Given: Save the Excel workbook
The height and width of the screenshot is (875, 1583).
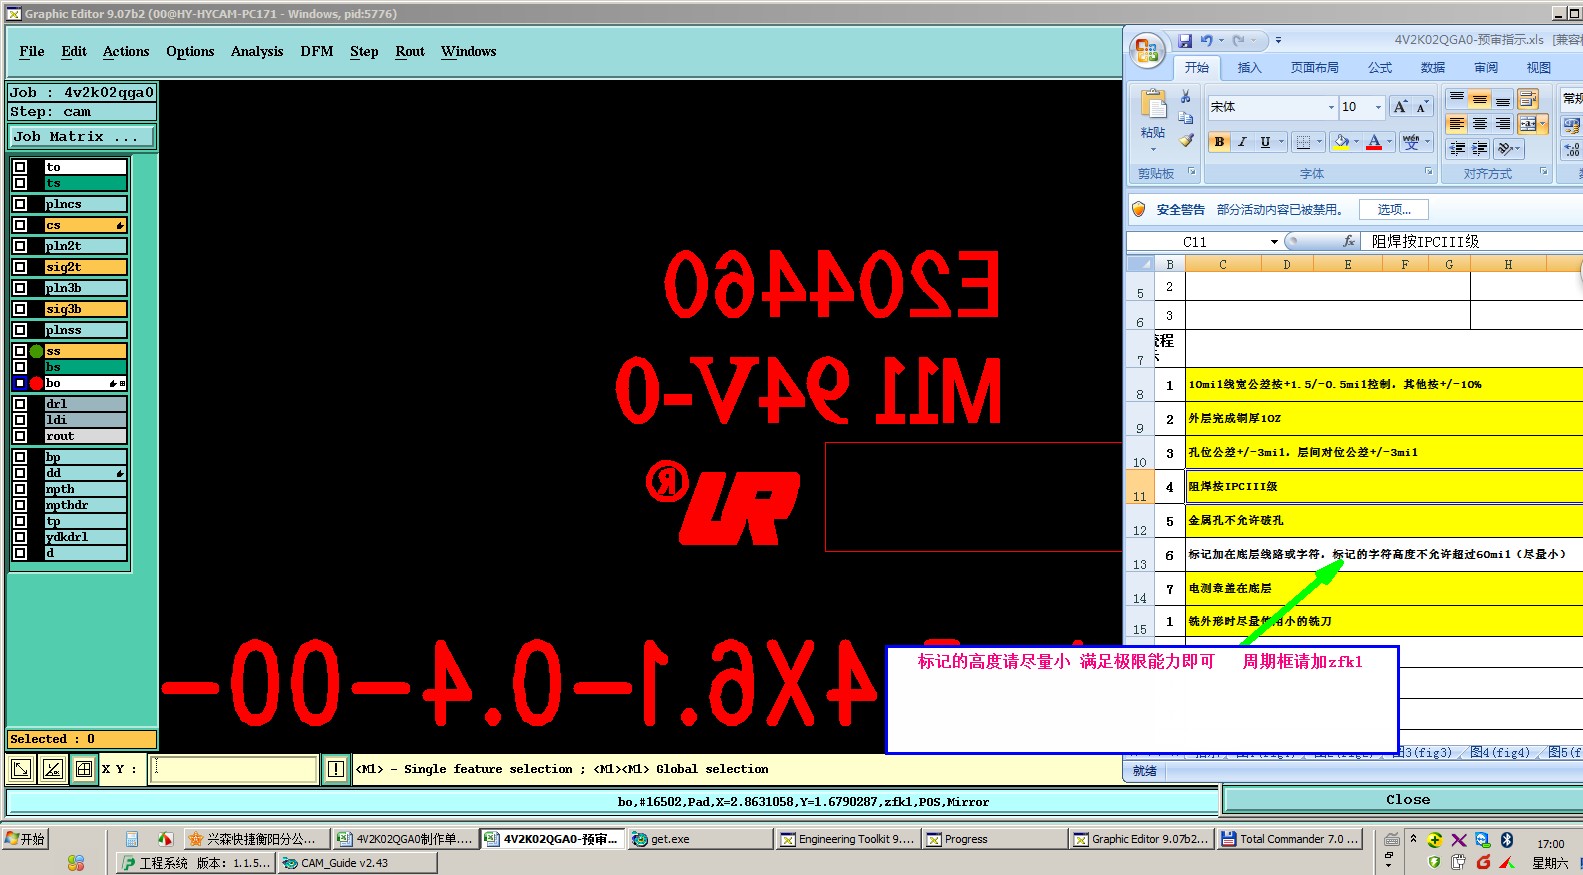Looking at the screenshot, I should pyautogui.click(x=1185, y=41).
